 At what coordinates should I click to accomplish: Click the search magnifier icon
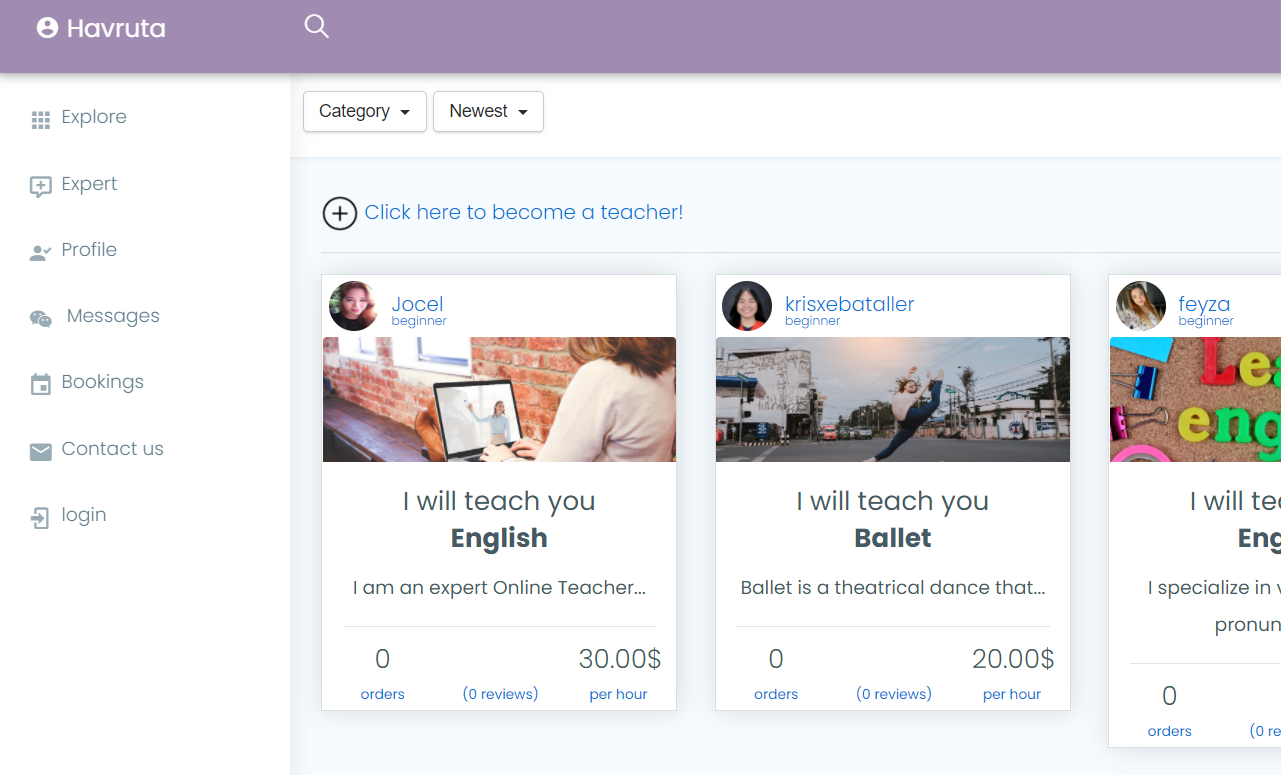[316, 27]
